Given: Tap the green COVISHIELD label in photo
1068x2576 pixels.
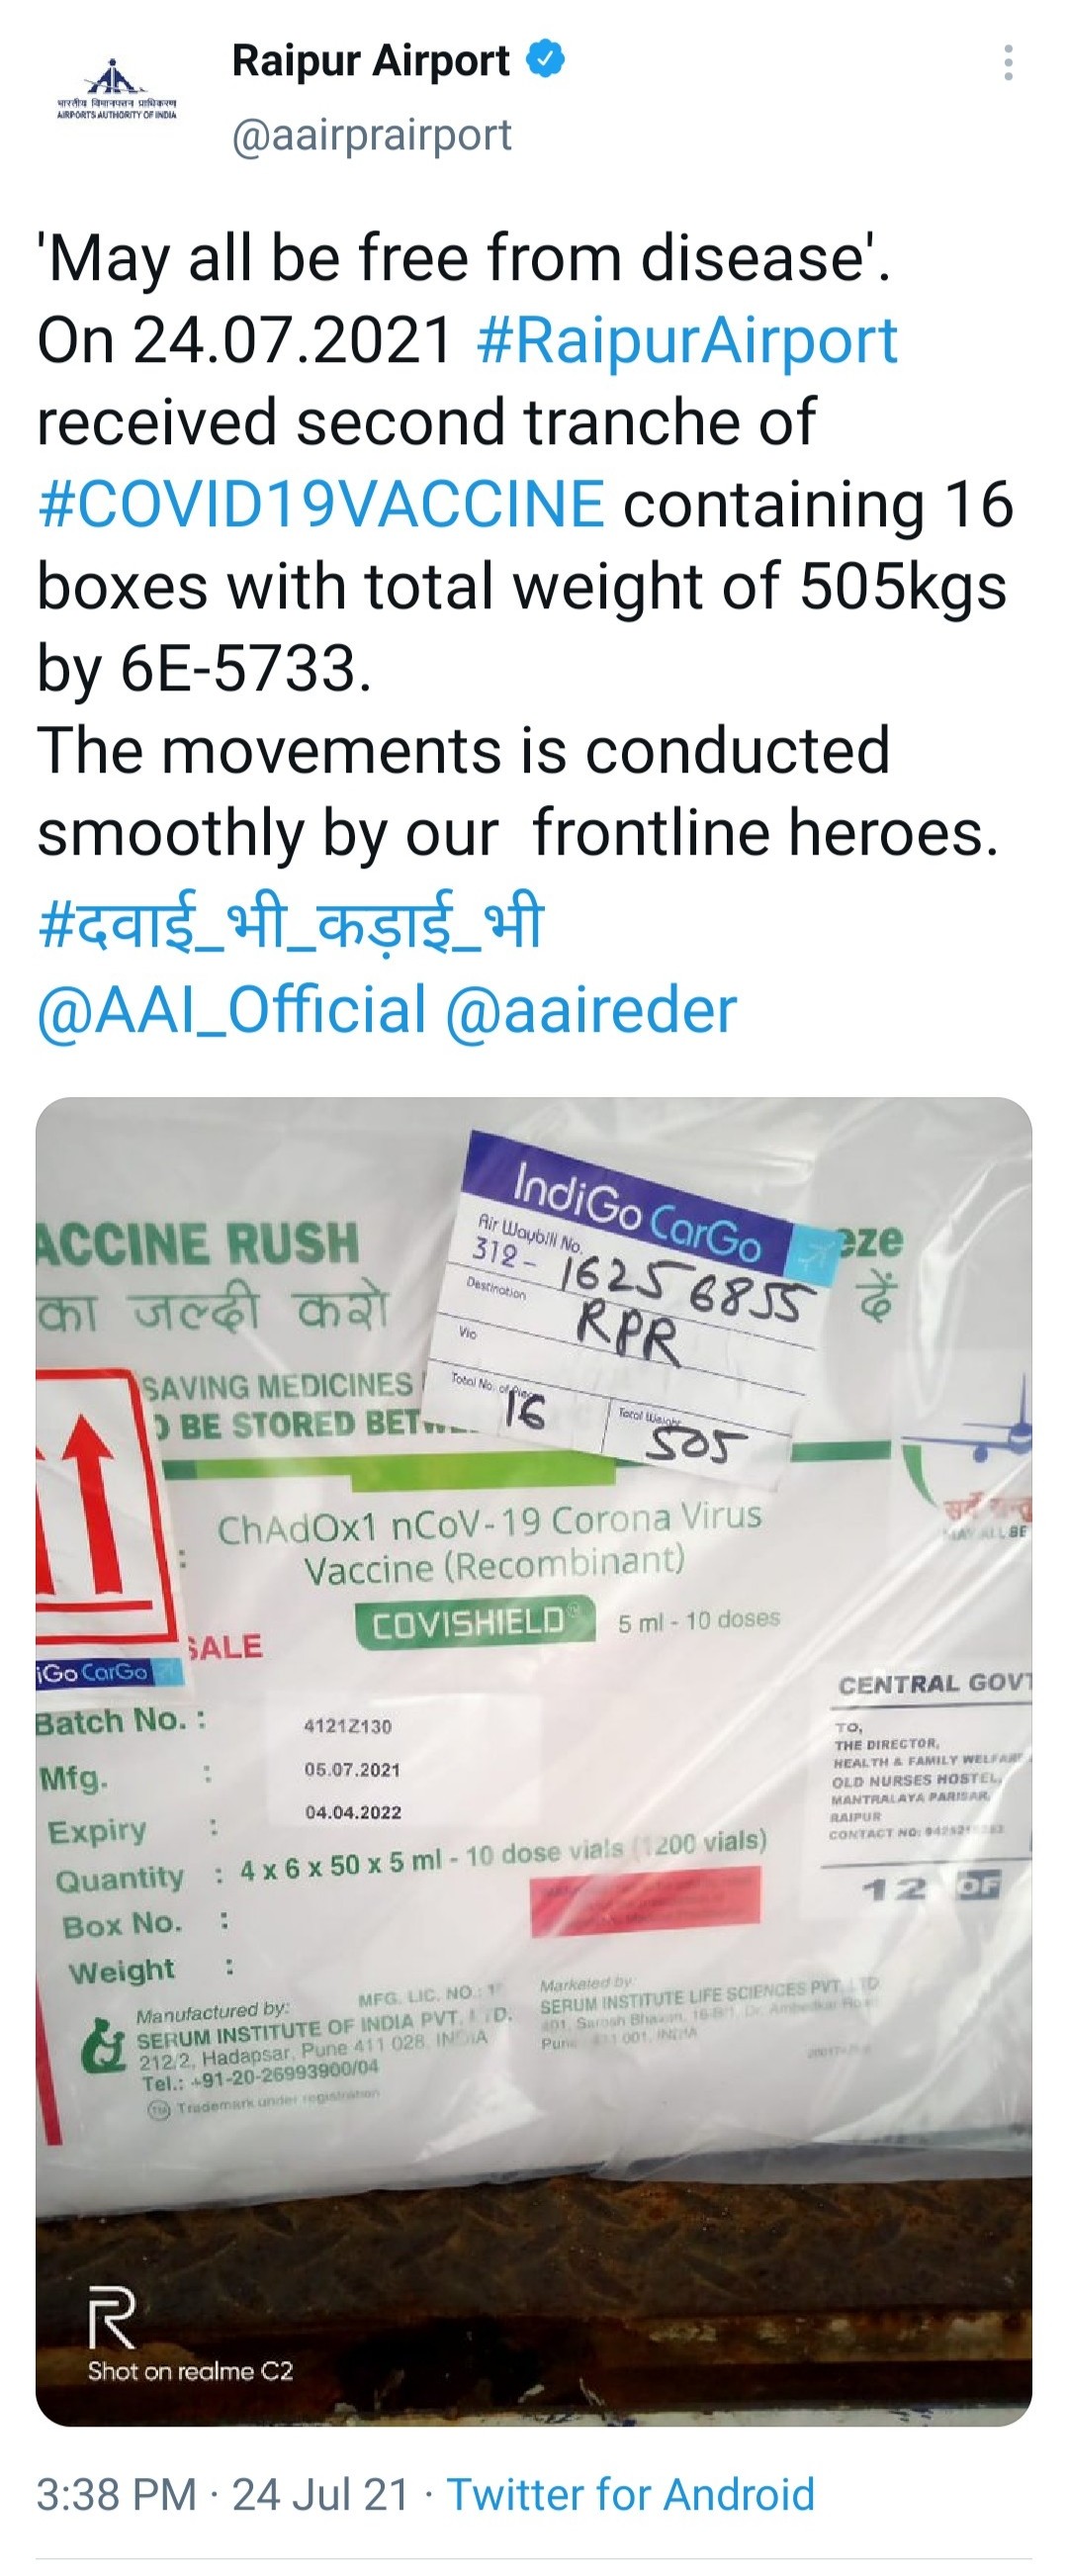Looking at the screenshot, I should [x=474, y=1622].
